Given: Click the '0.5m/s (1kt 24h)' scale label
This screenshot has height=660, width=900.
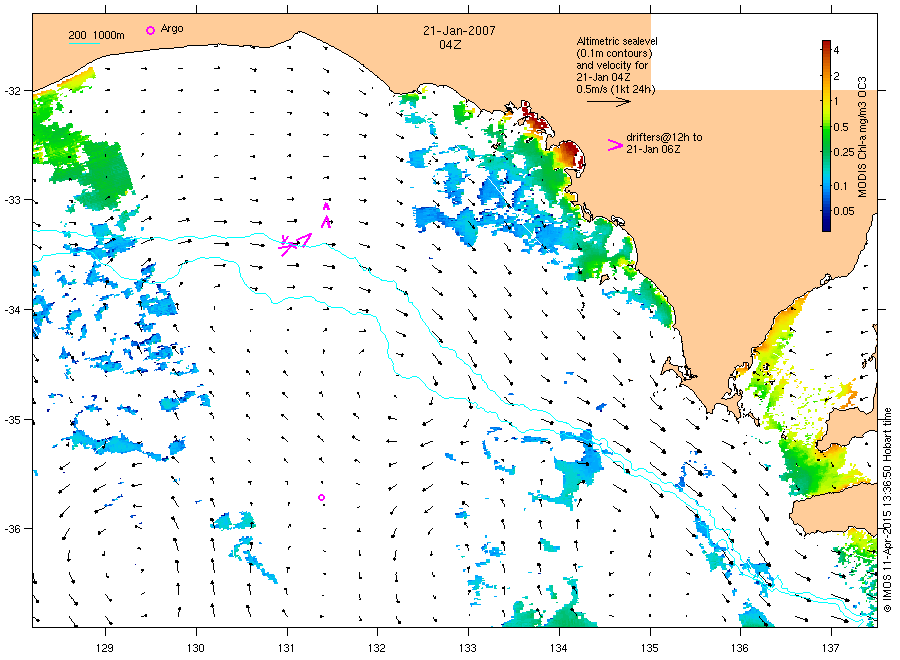Looking at the screenshot, I should [615, 89].
